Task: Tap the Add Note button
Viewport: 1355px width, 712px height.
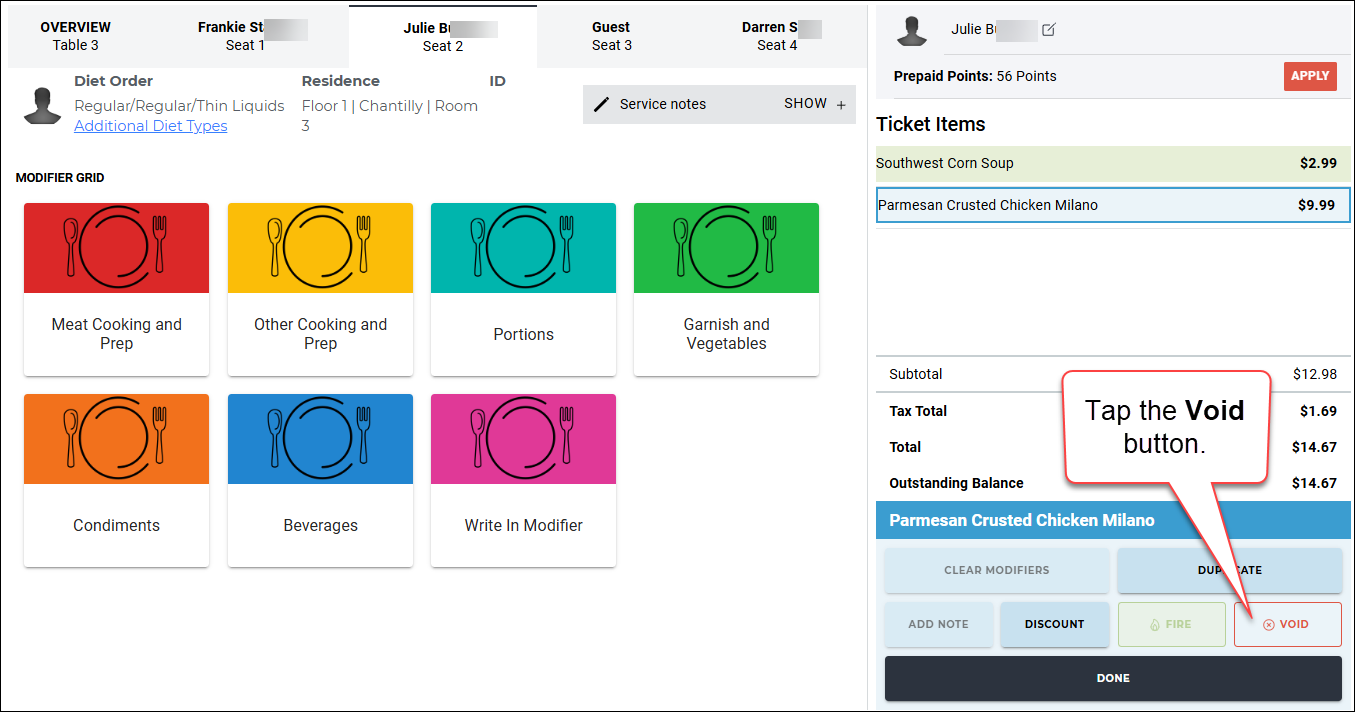Action: pos(939,624)
